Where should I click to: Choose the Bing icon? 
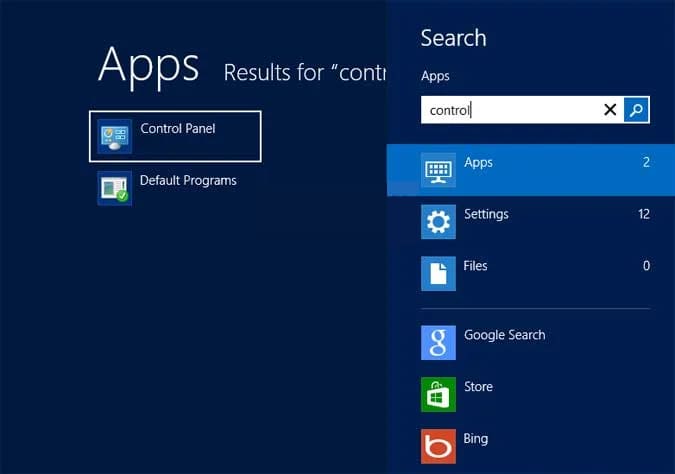coord(438,446)
